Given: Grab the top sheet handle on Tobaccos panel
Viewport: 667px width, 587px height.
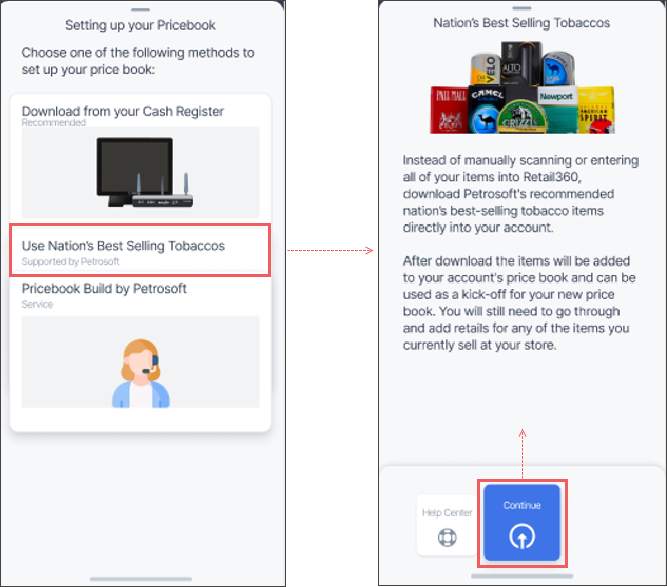Looking at the screenshot, I should (522, 8).
